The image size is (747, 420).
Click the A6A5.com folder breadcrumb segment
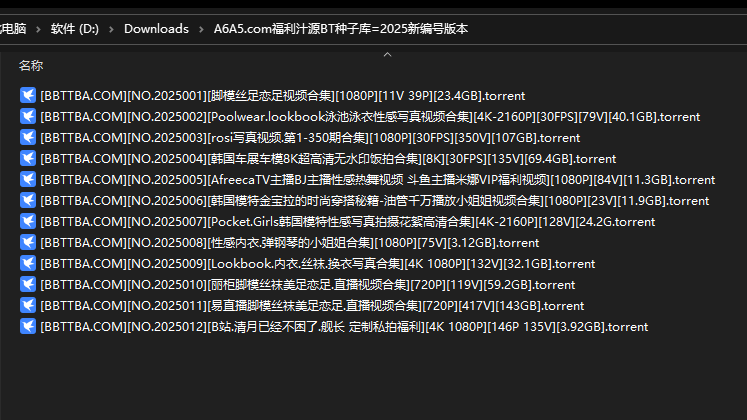pos(340,29)
